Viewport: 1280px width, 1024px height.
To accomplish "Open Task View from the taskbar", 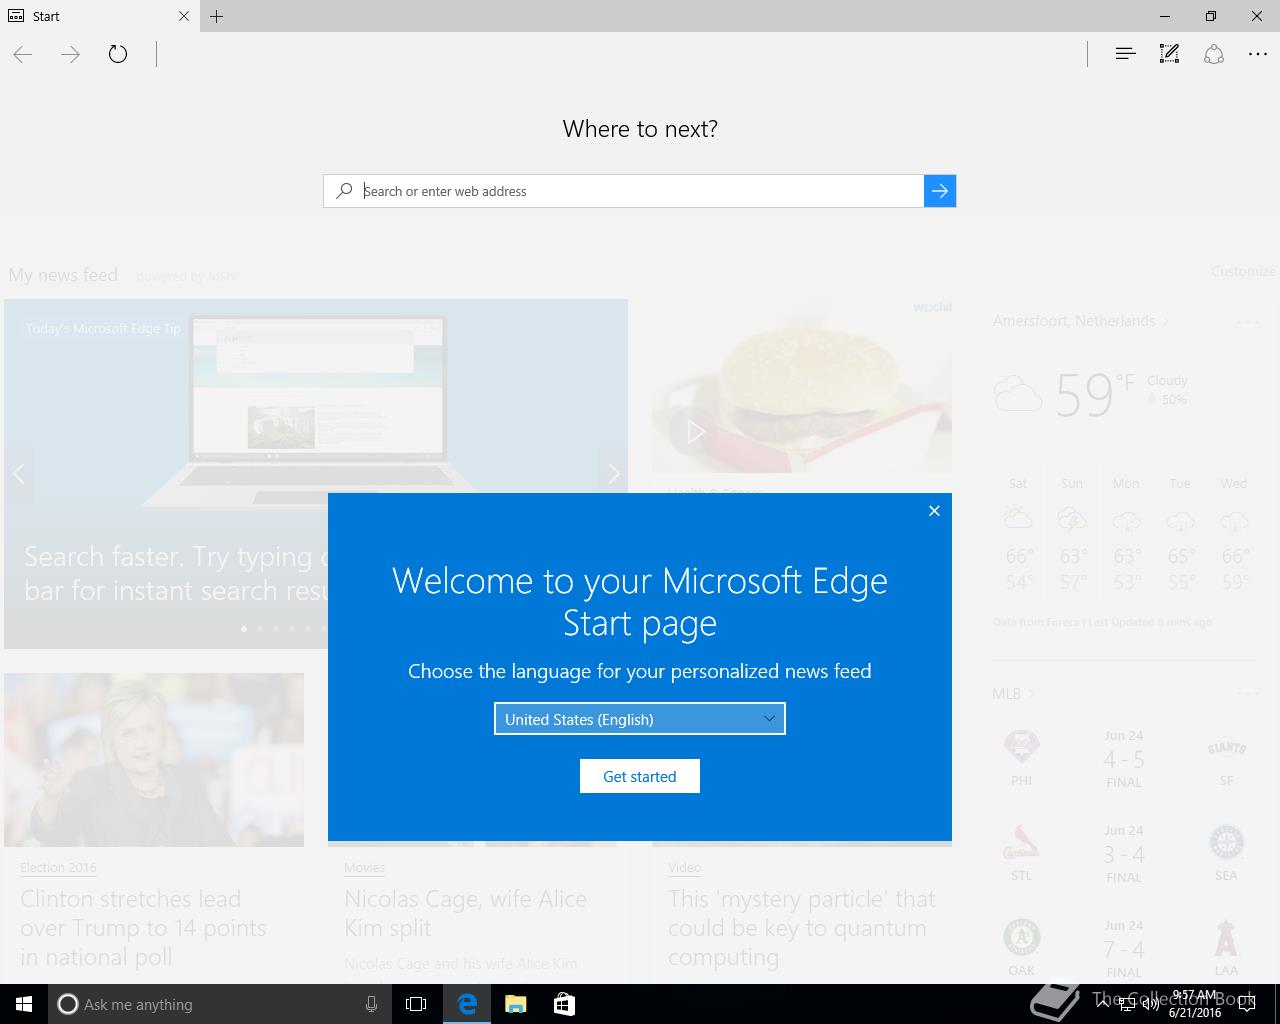I will click(x=416, y=1004).
